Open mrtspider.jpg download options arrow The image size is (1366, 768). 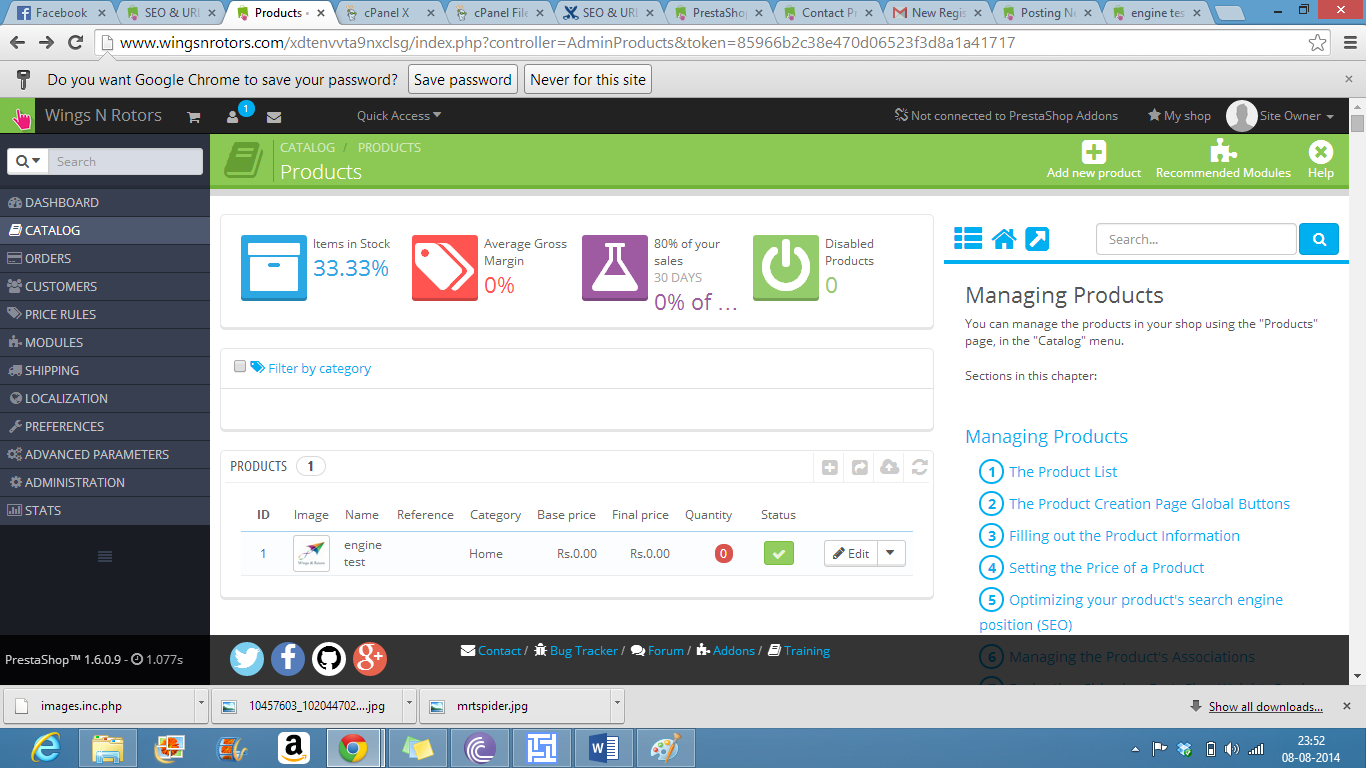click(x=616, y=703)
